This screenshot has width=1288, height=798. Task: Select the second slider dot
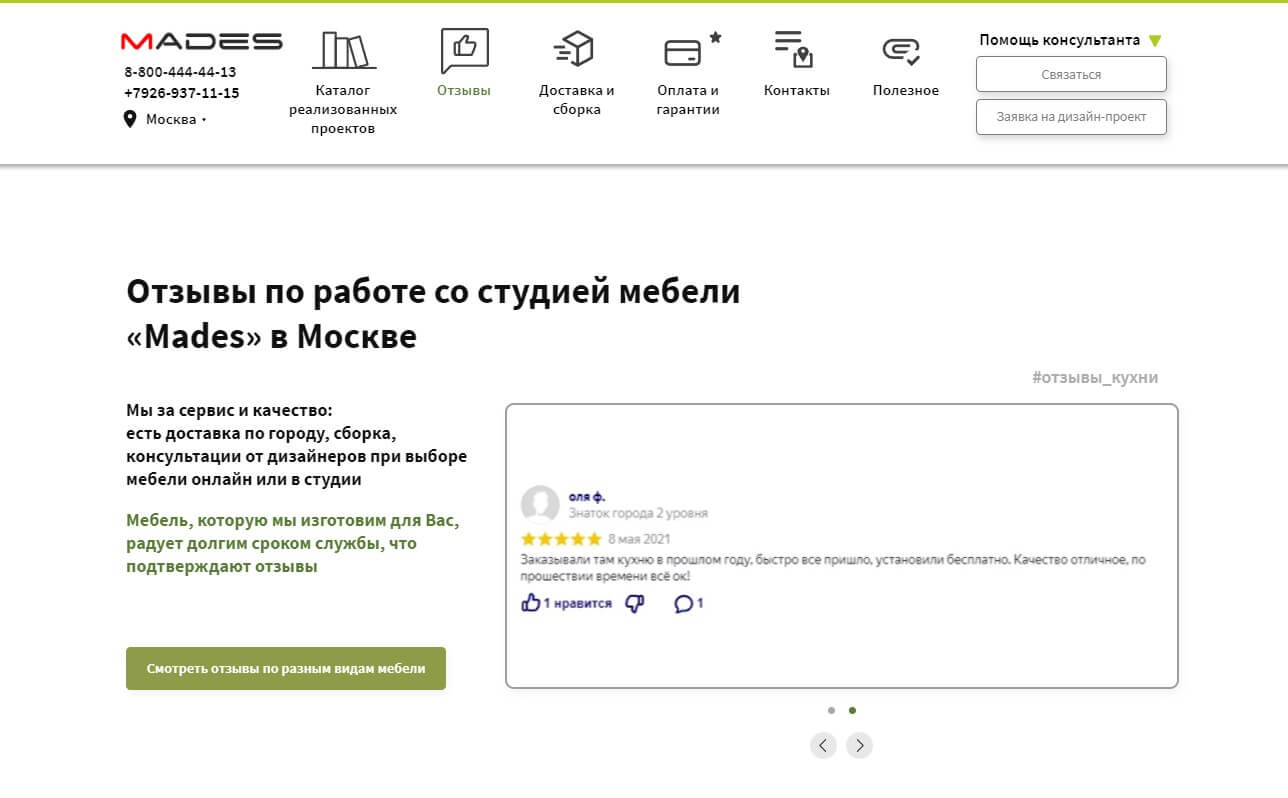coord(852,710)
